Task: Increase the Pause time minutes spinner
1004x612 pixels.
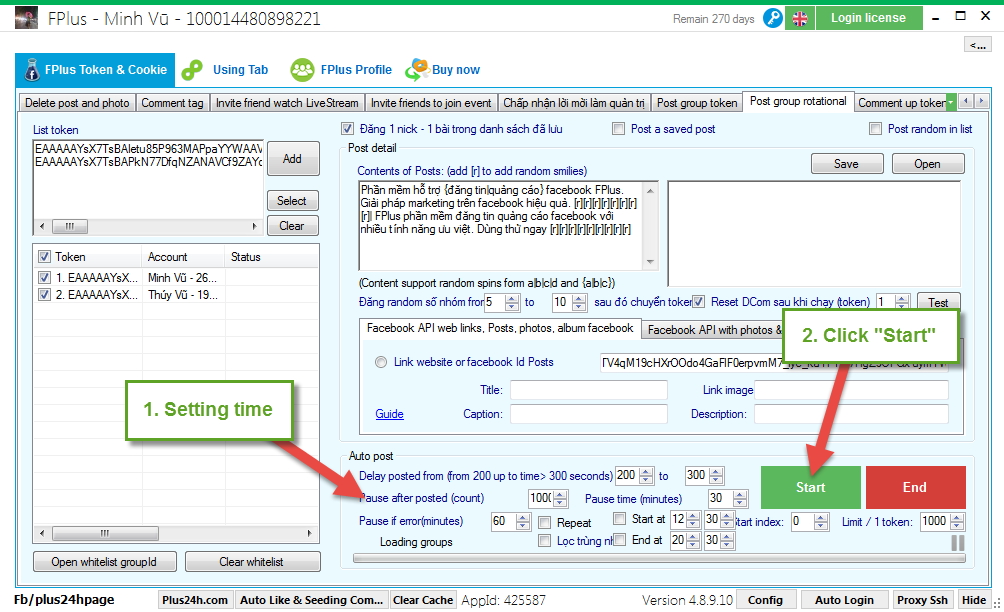Action: coord(741,494)
